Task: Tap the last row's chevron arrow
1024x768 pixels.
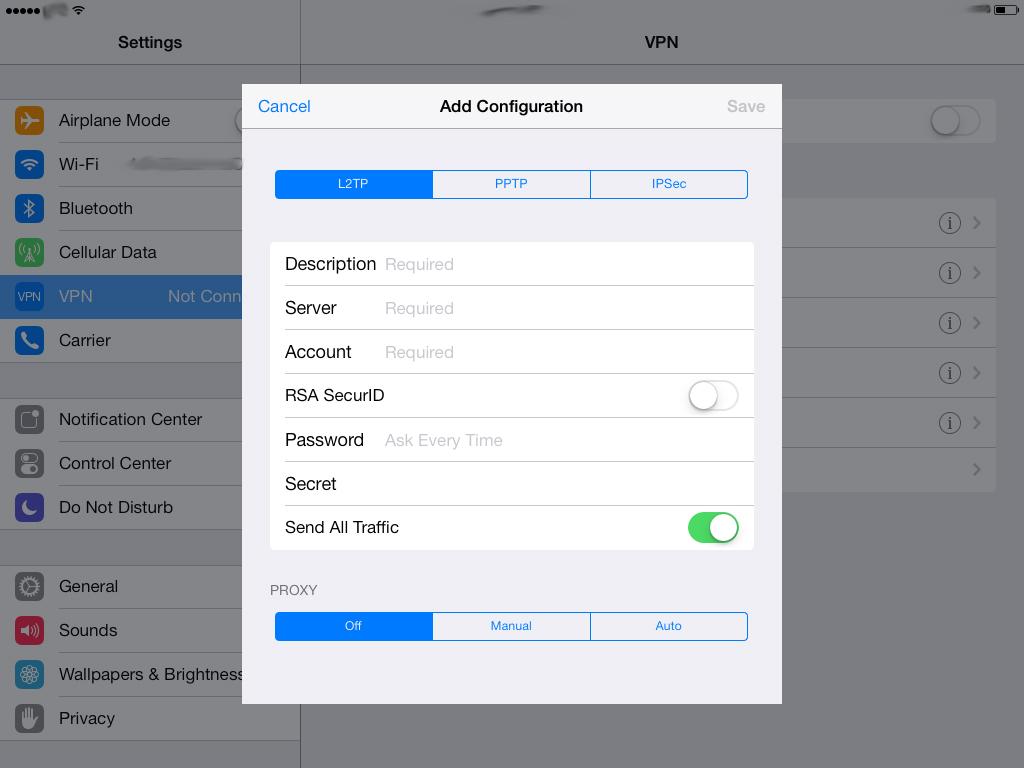Action: 976,470
